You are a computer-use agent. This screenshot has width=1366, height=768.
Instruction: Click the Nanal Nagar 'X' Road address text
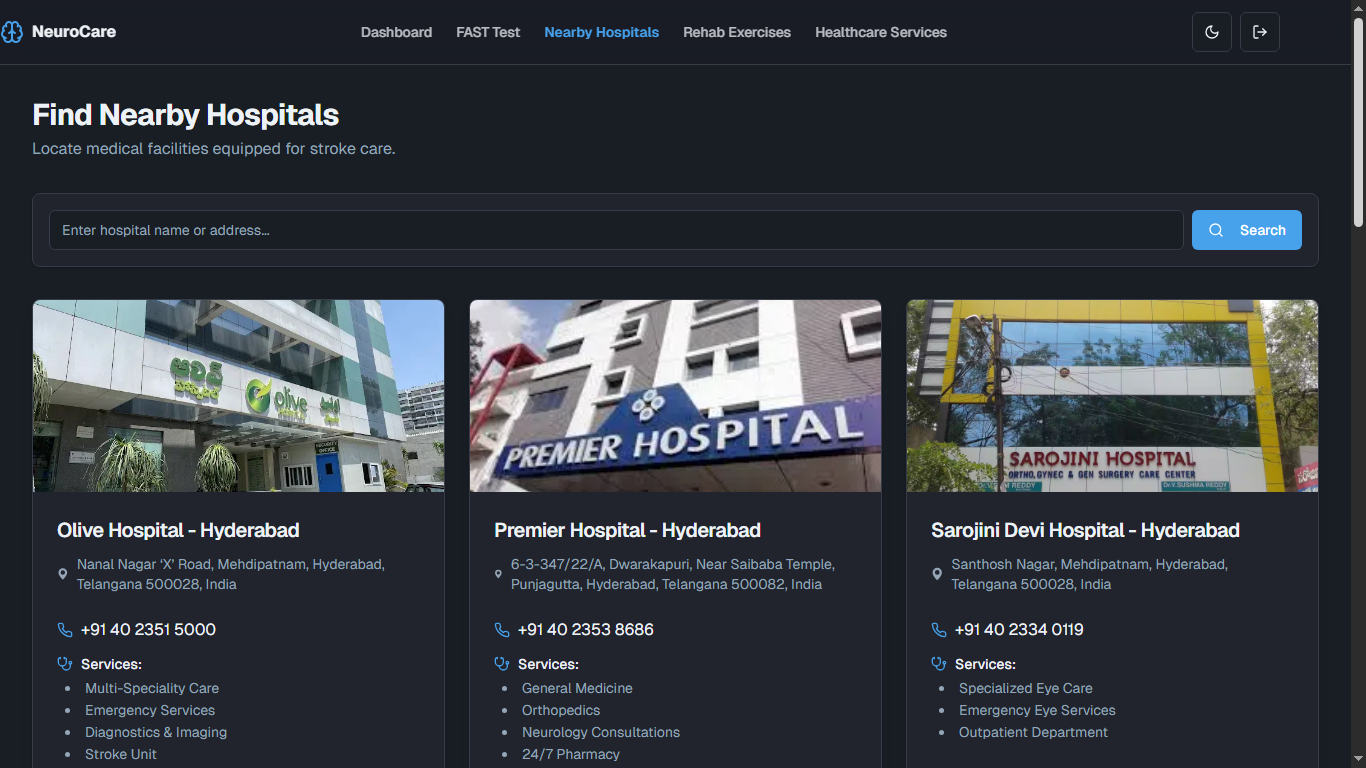click(x=231, y=574)
